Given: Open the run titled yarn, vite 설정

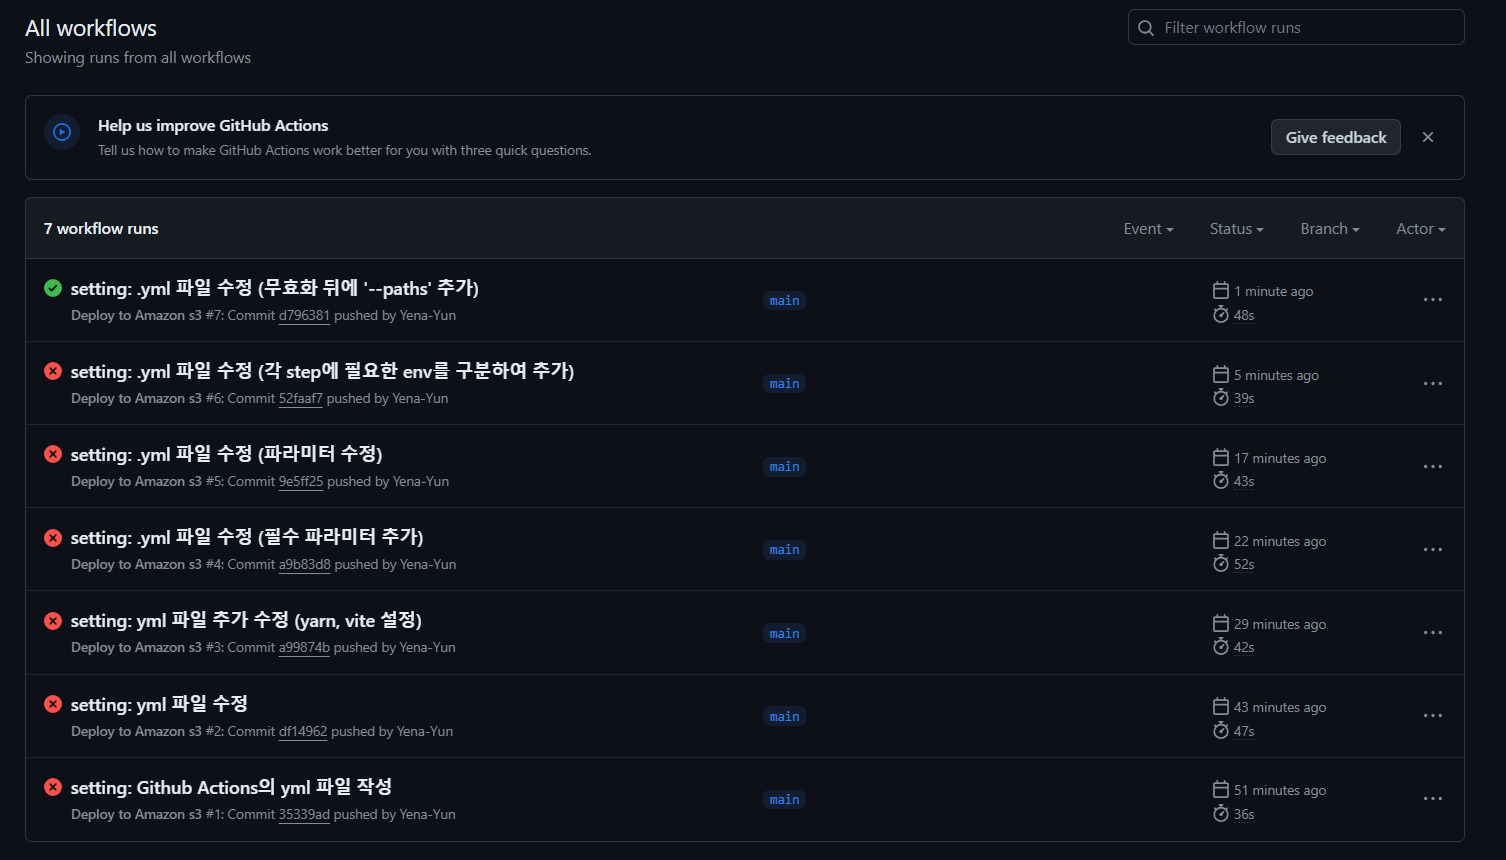Looking at the screenshot, I should [x=246, y=621].
